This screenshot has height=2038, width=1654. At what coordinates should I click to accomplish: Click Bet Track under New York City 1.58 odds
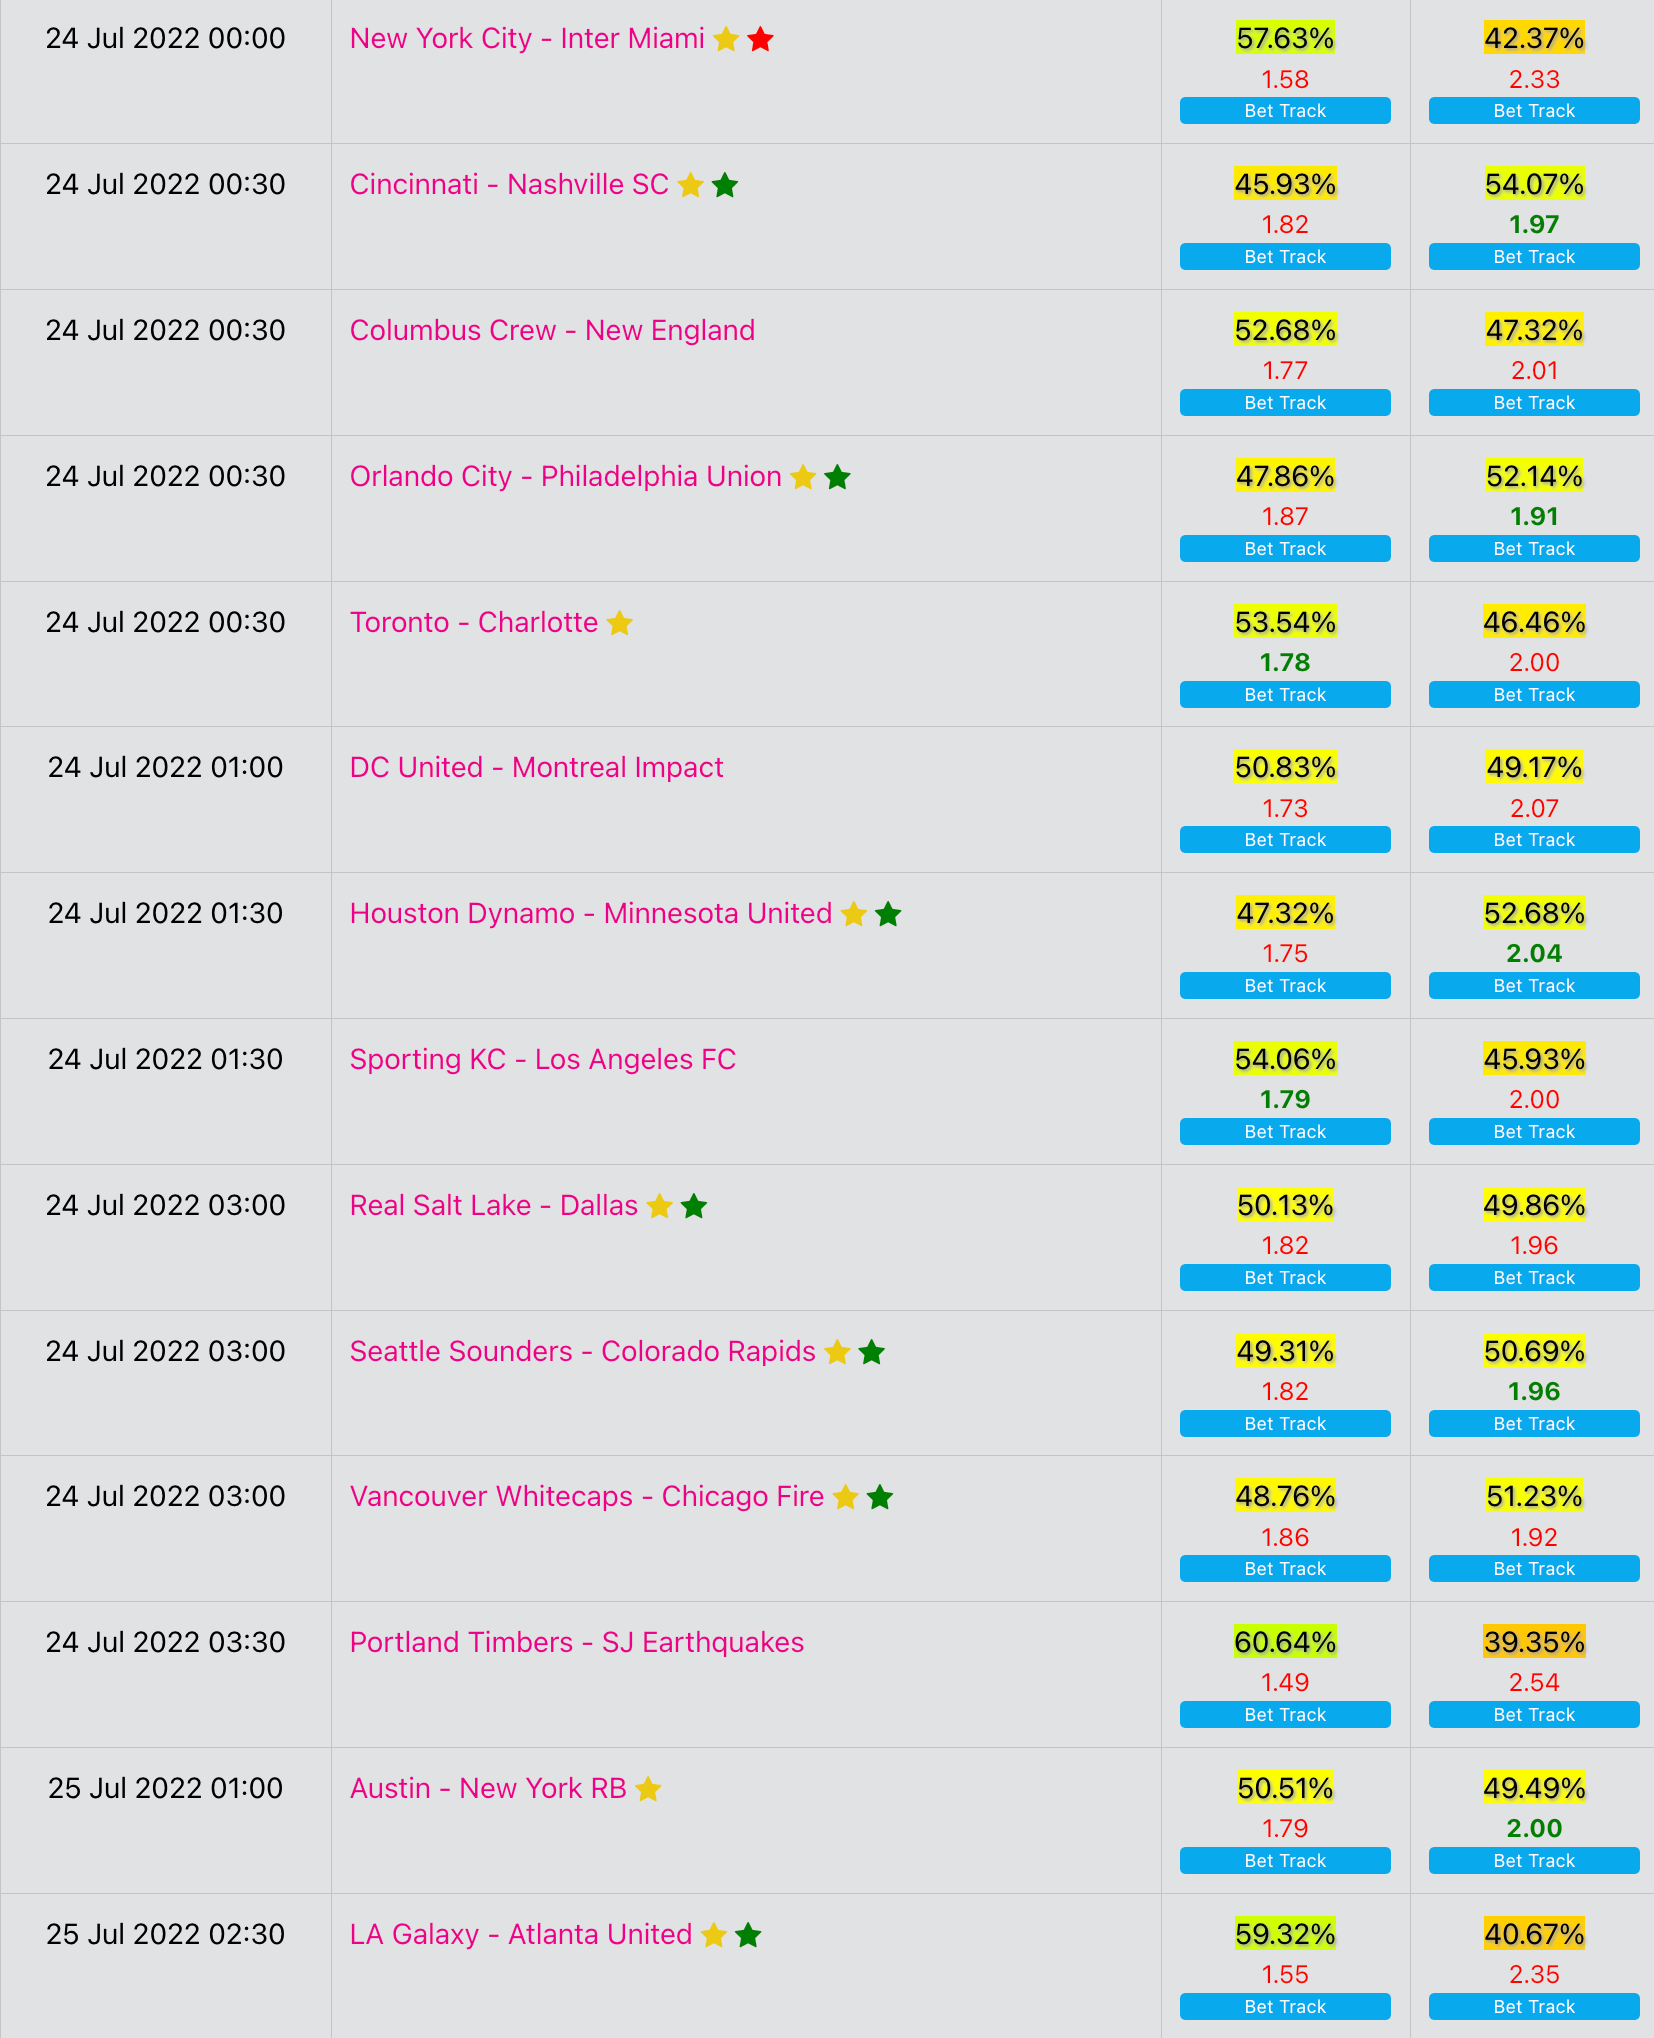click(x=1285, y=111)
